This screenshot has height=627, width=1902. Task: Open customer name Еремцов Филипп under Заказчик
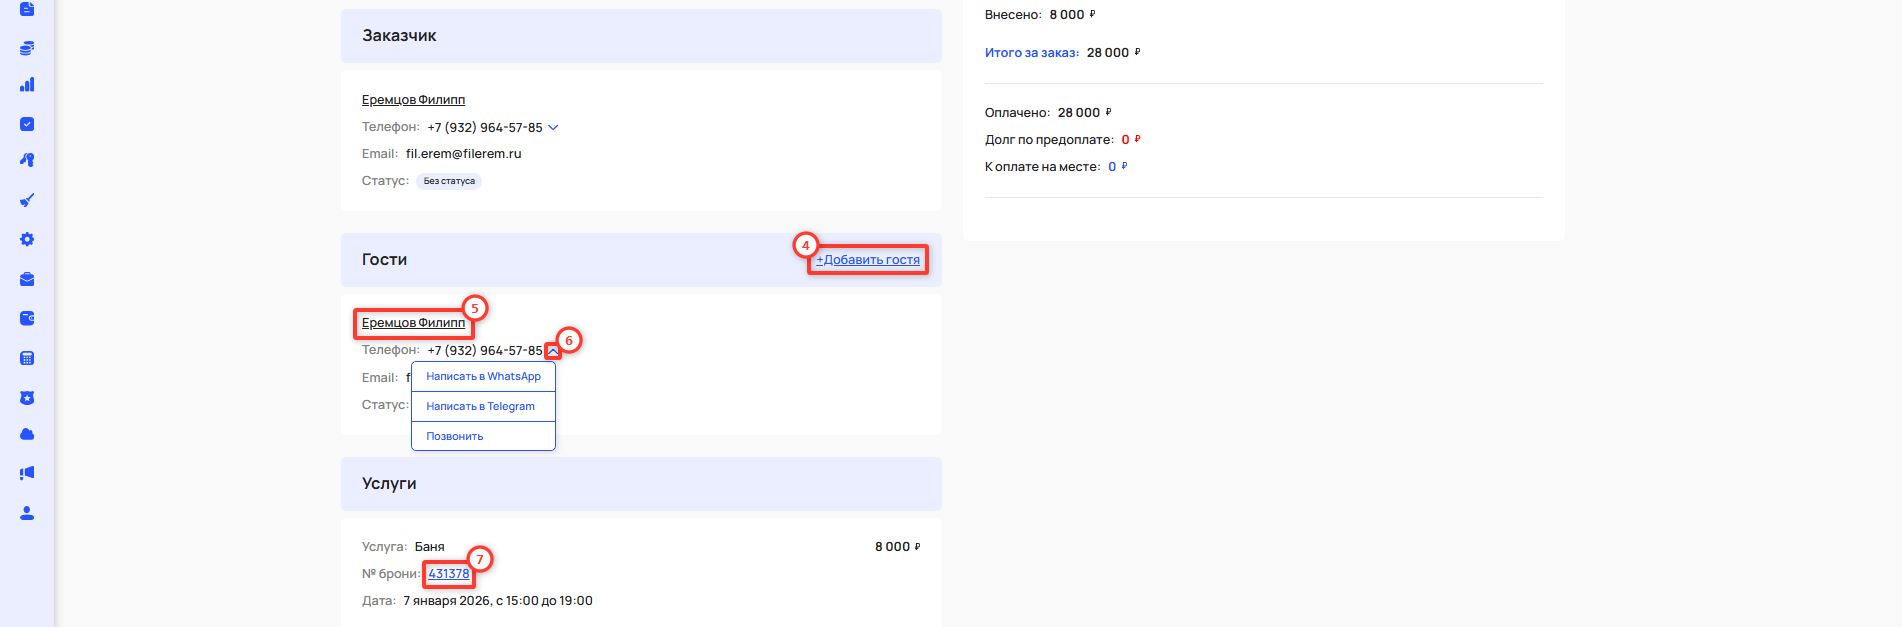413,100
